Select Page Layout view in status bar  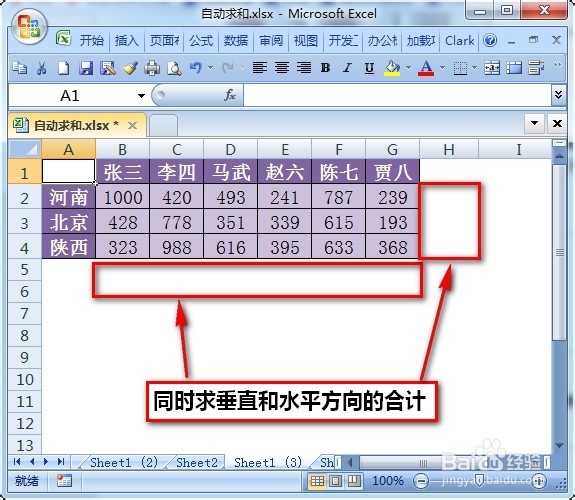click(x=336, y=481)
